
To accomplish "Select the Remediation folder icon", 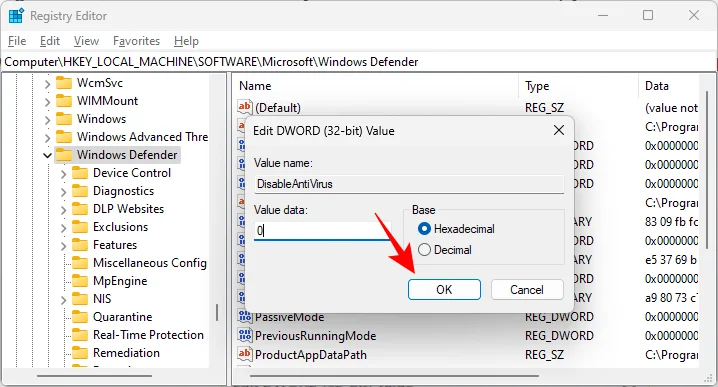I will [80, 352].
